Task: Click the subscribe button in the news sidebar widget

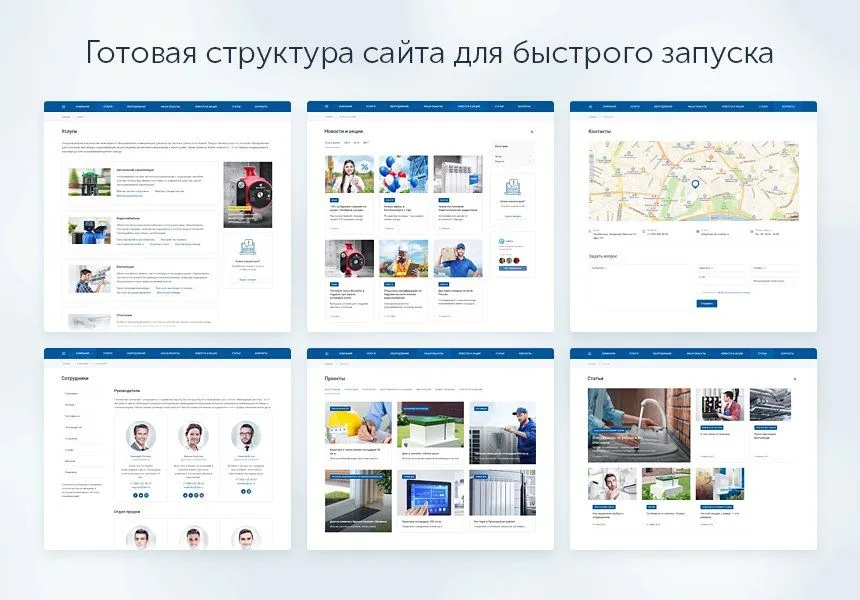Action: click(x=512, y=269)
